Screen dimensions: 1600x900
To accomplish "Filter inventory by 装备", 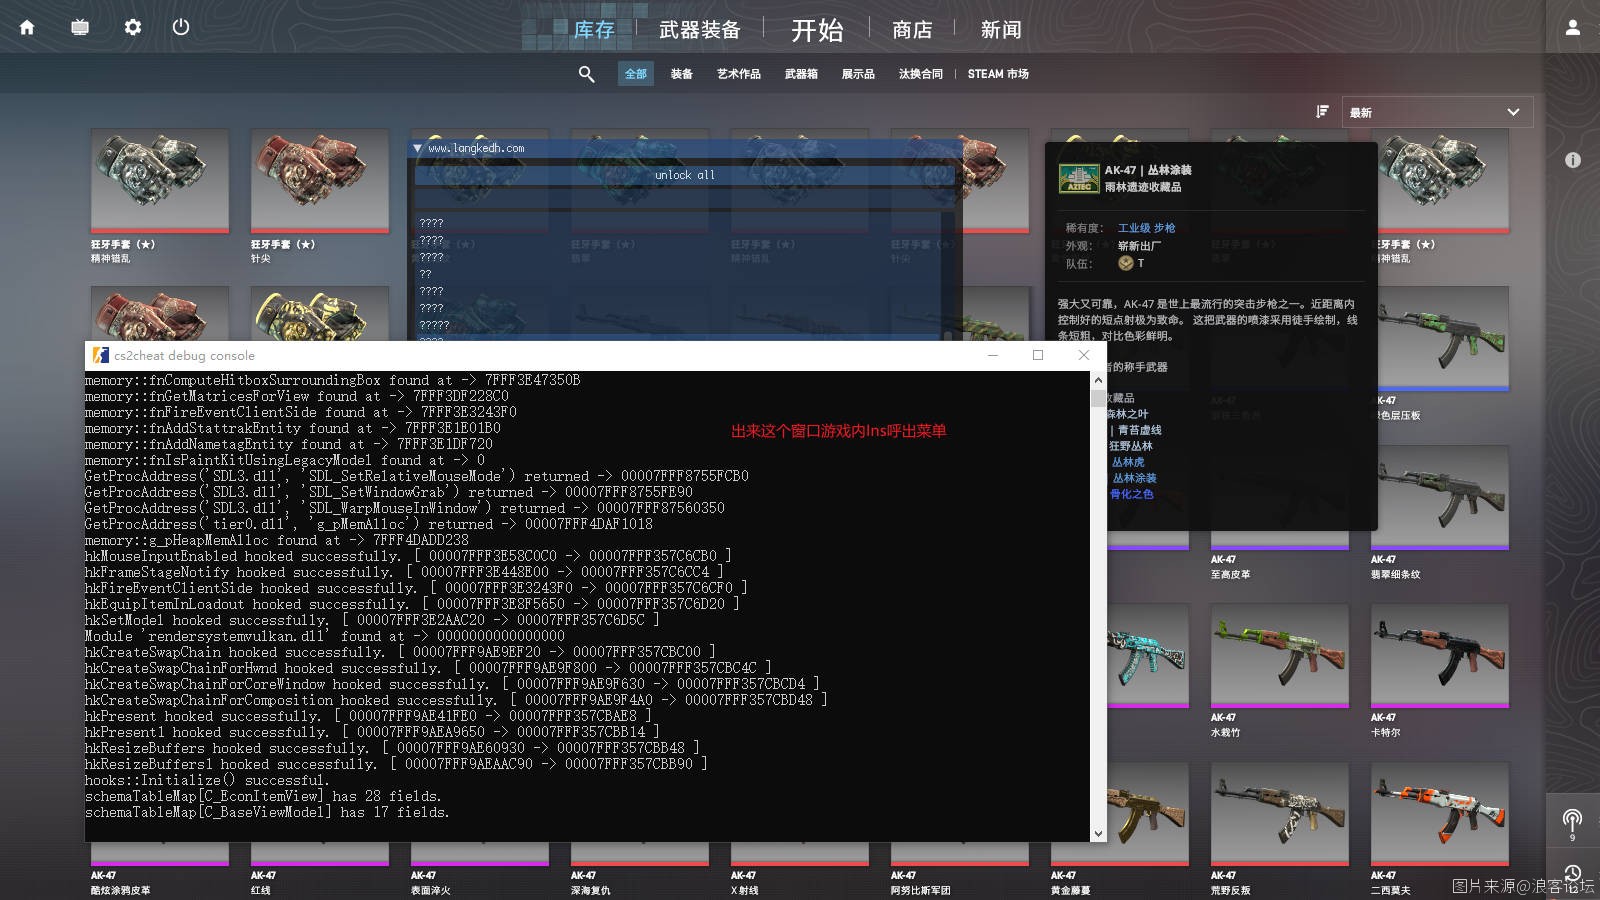I will (x=682, y=74).
